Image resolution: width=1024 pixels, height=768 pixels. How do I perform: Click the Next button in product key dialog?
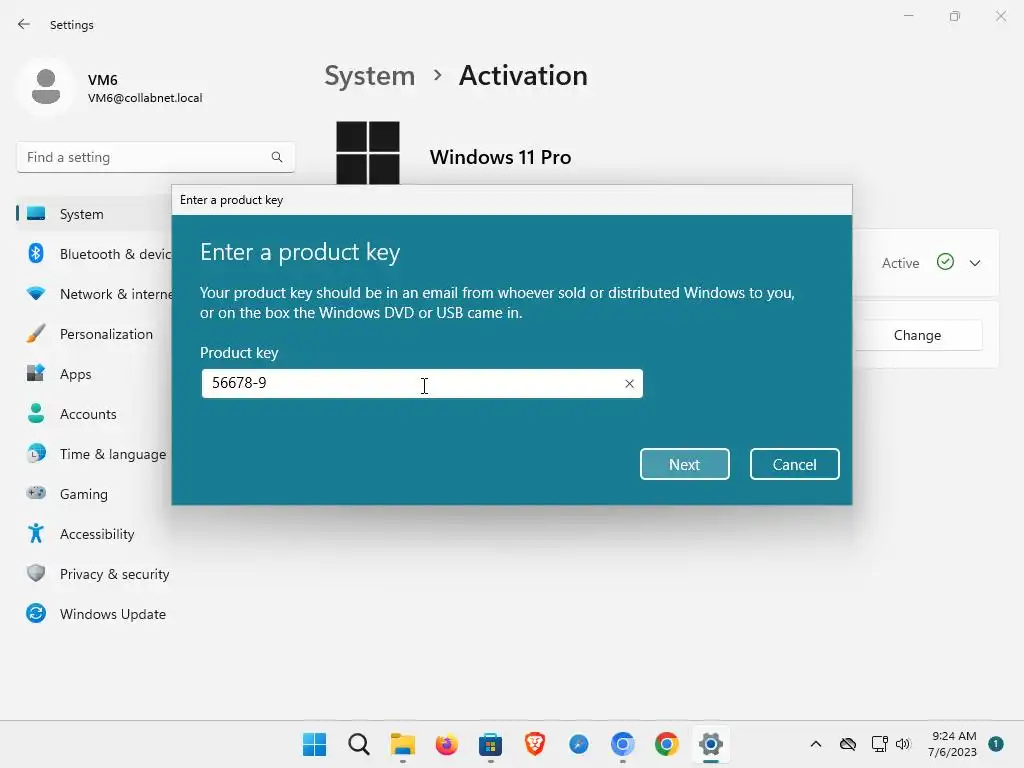click(x=684, y=464)
